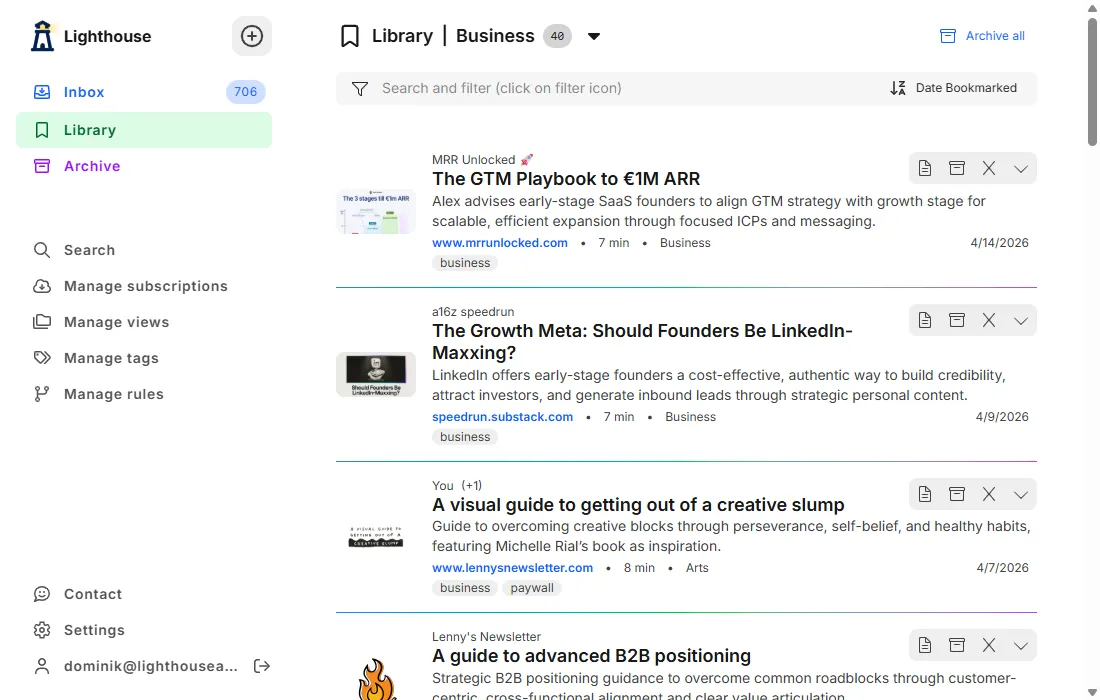Image resolution: width=1100 pixels, height=700 pixels.
Task: Select the paywall tag on creative slump article
Action: [x=532, y=588]
